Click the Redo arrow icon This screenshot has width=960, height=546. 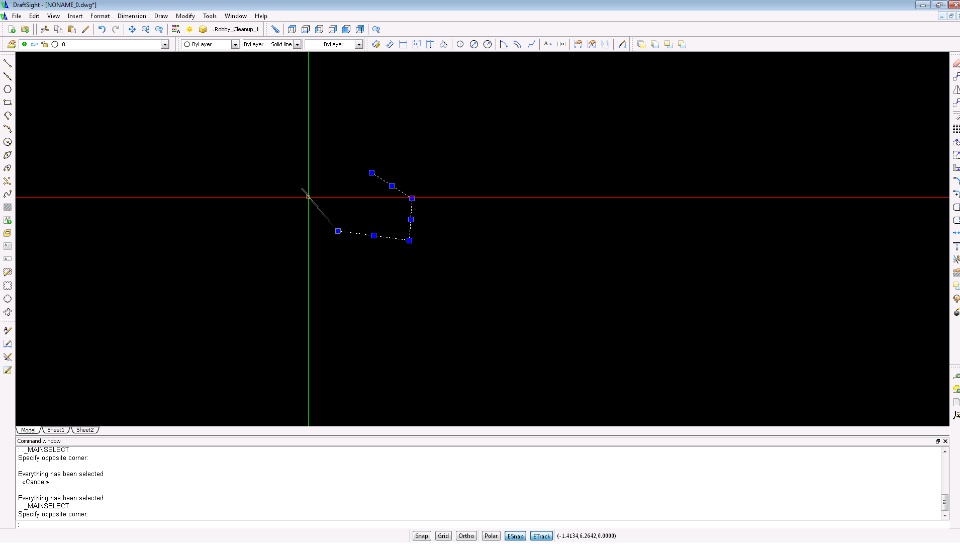click(115, 29)
